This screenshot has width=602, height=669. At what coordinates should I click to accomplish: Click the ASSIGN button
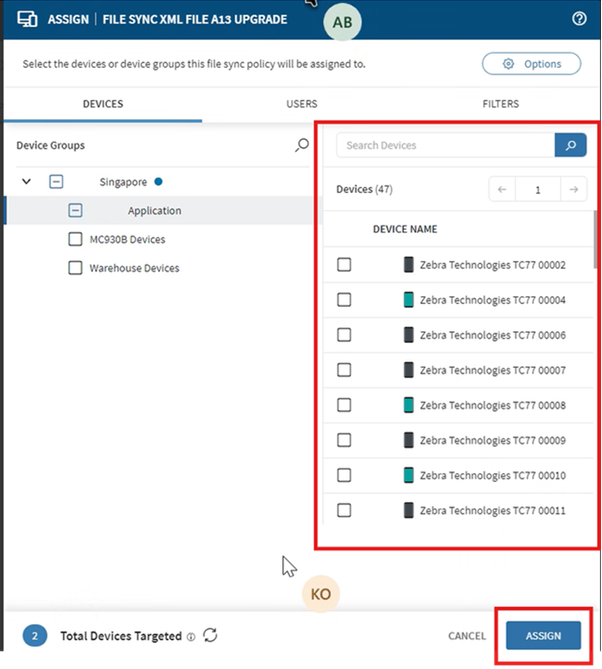(543, 636)
